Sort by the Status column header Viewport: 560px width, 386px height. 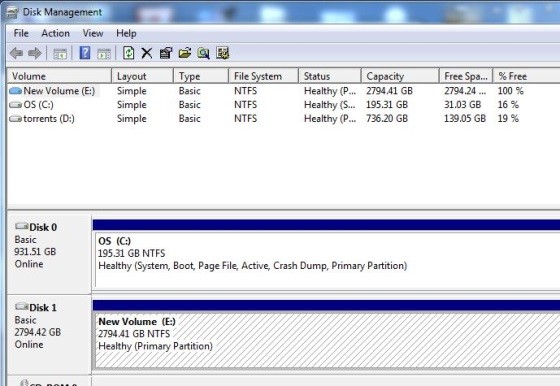(x=330, y=76)
